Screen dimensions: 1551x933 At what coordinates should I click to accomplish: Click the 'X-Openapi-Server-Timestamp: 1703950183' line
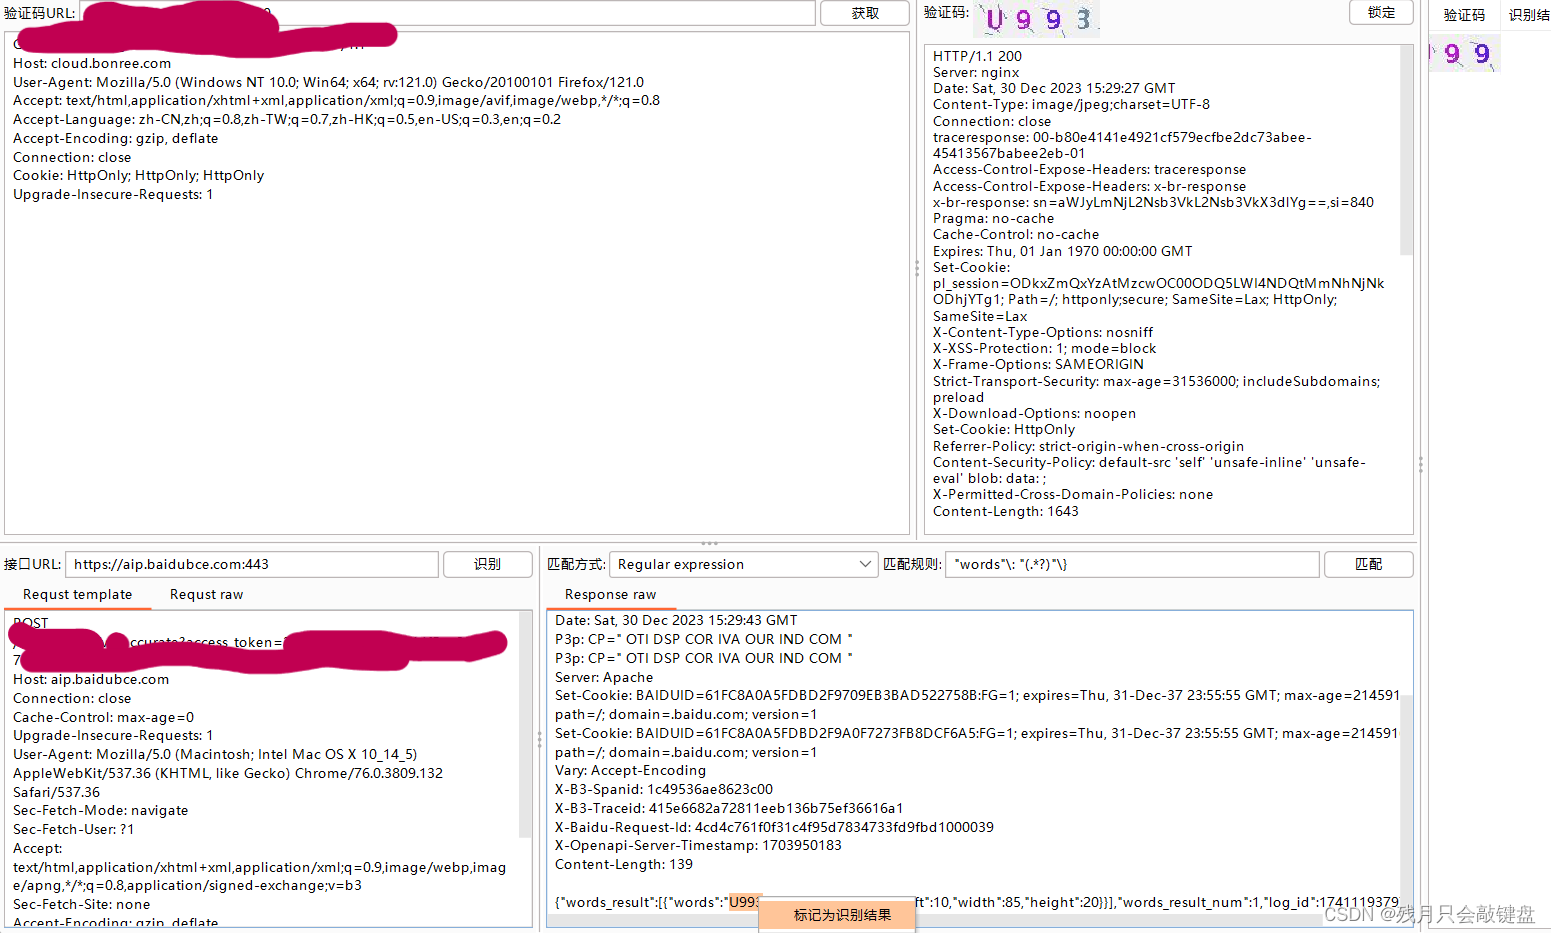[698, 845]
